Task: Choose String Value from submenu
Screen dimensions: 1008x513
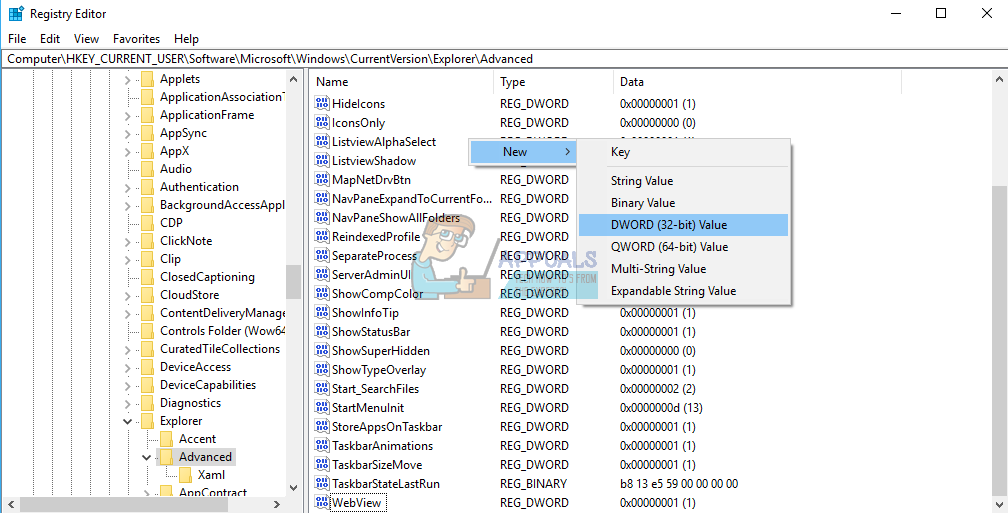Action: (x=683, y=181)
